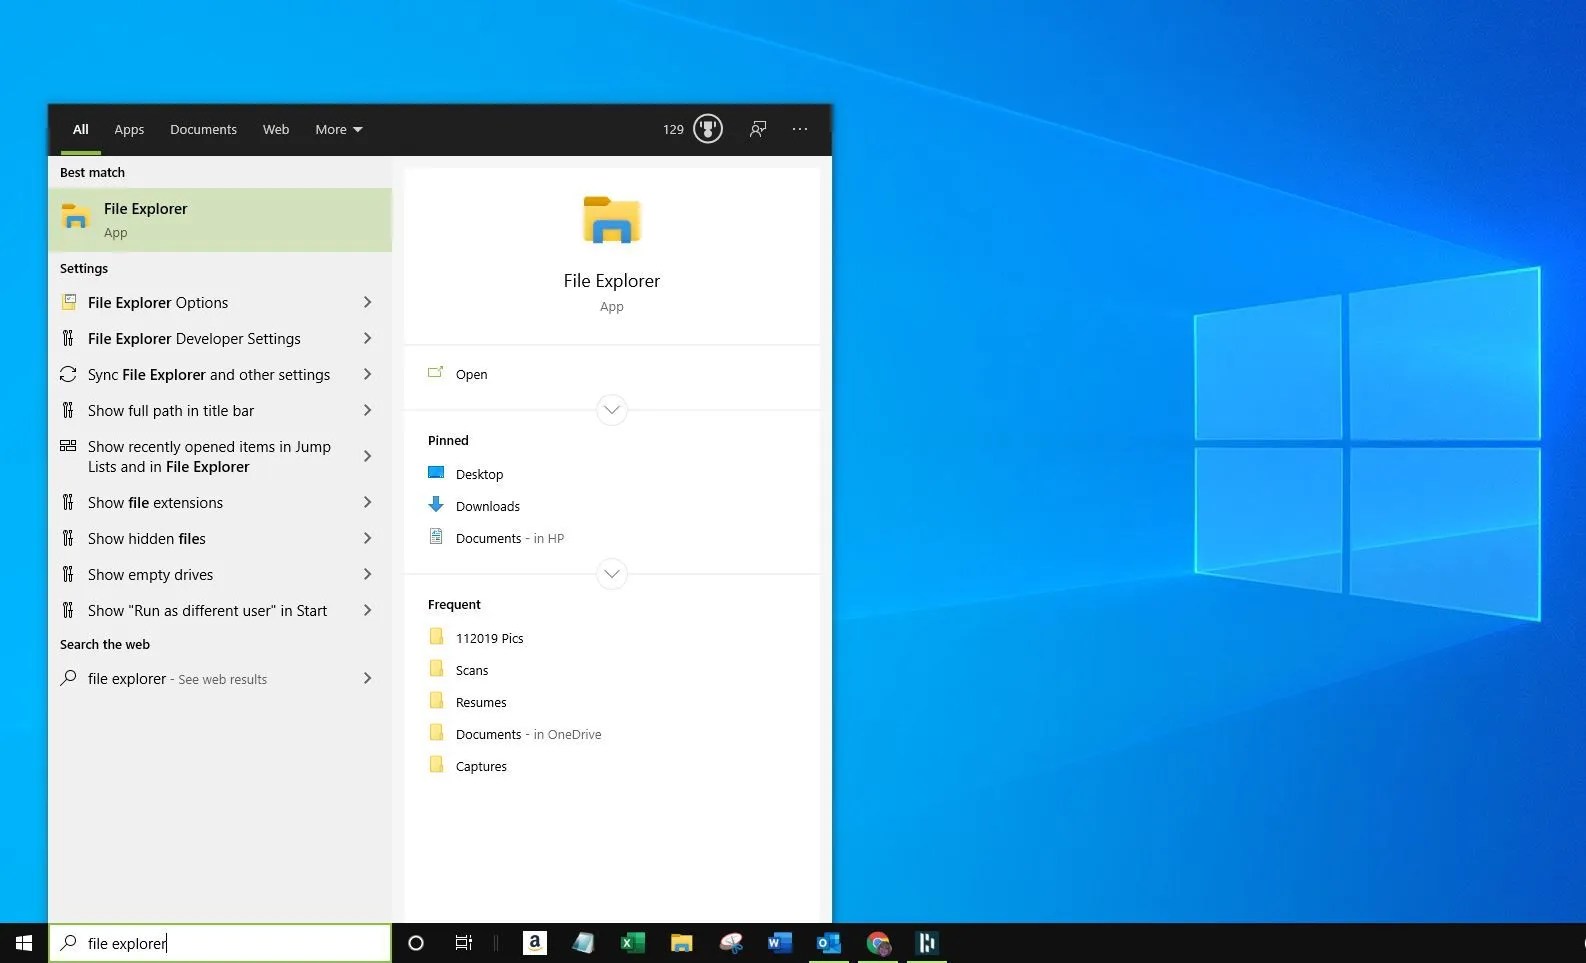This screenshot has height=963, width=1586.
Task: Expand Show hidden files arrow
Action: click(x=367, y=538)
